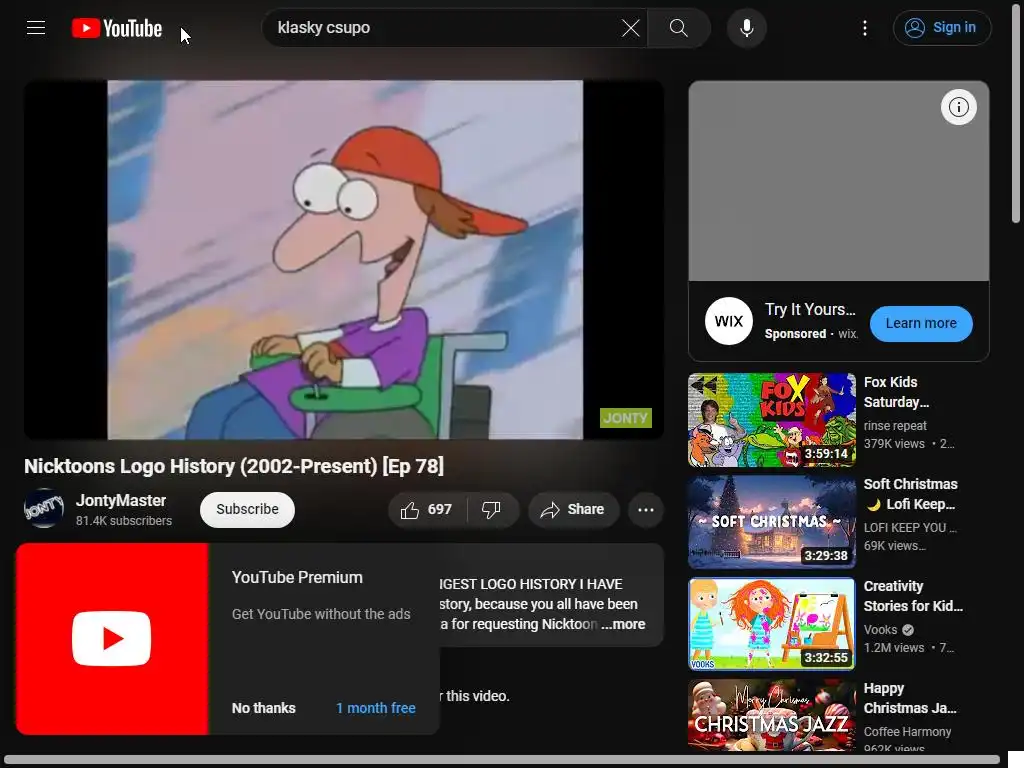This screenshot has height=768, width=1024.
Task: Open Happy Christmas Ja... video title
Action: 910,698
